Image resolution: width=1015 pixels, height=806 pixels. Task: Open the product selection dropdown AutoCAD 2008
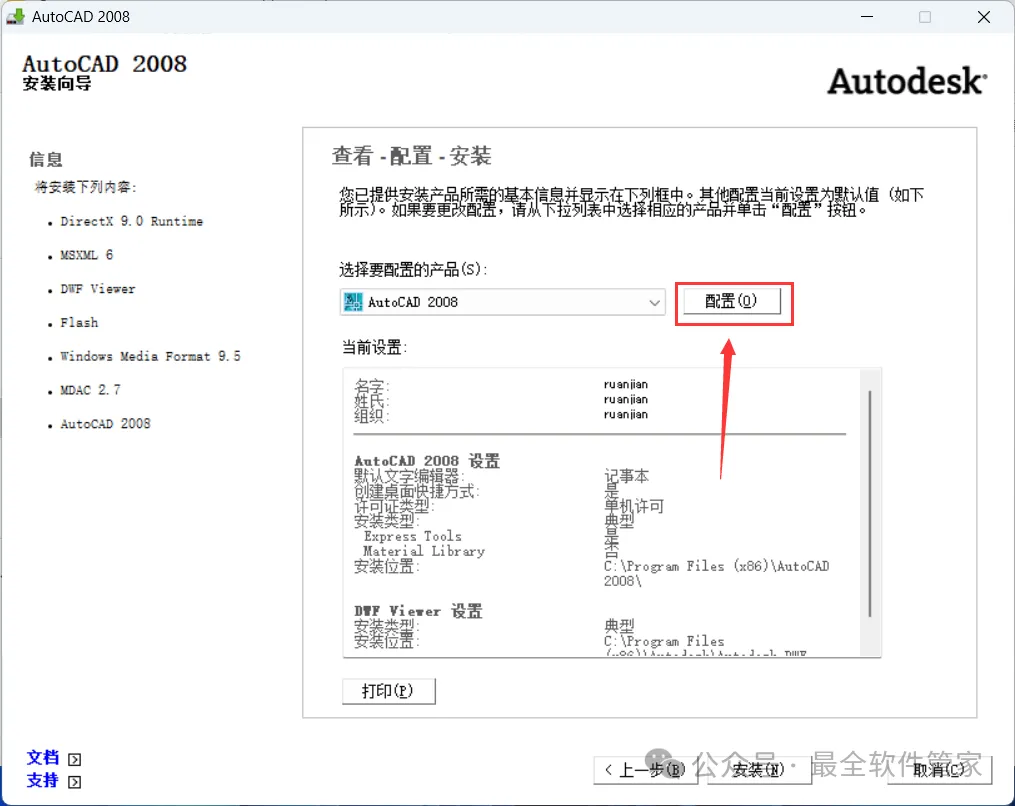pyautogui.click(x=502, y=302)
